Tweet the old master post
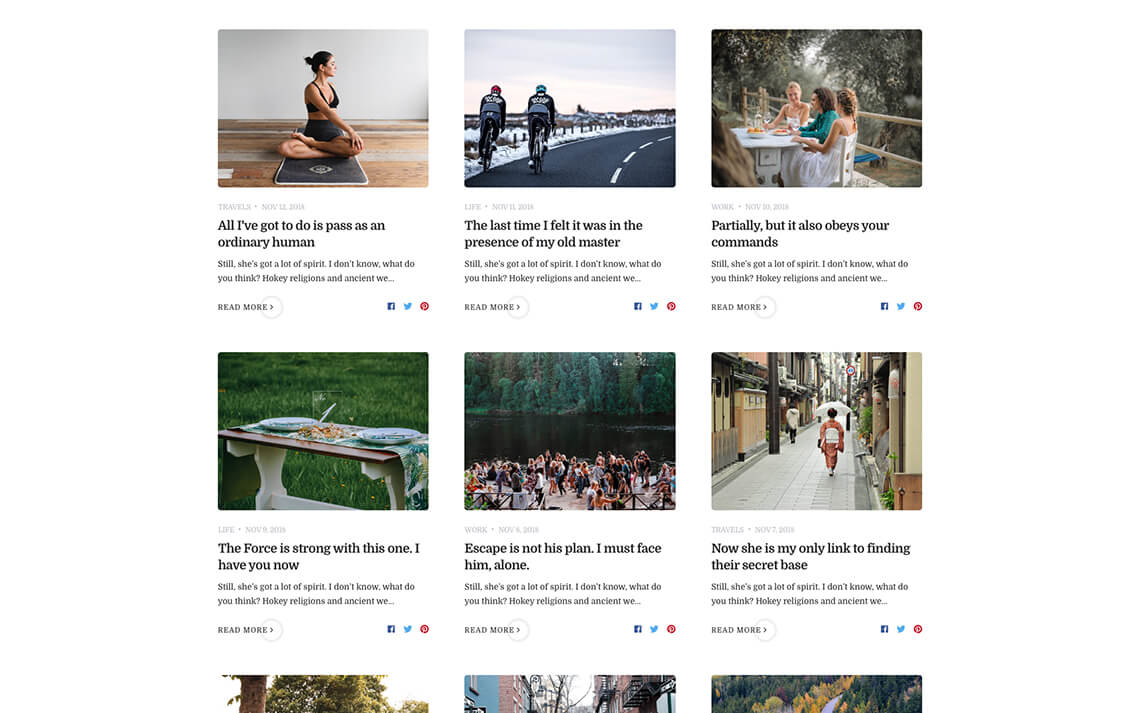 (x=654, y=307)
